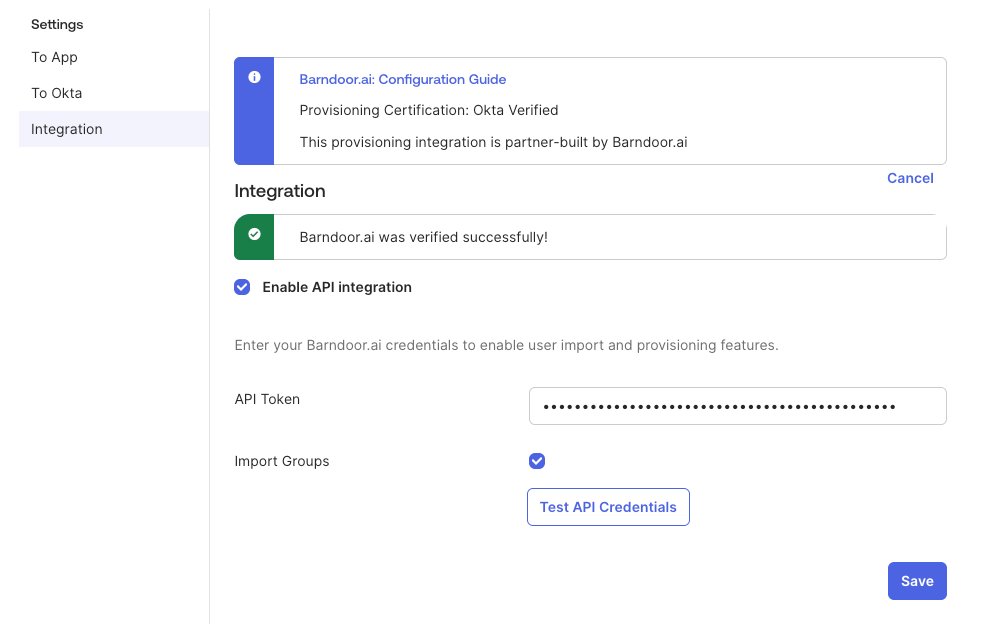This screenshot has height=636, width=991.
Task: Open Barndoor.ai Configuration Guide link
Action: (403, 80)
